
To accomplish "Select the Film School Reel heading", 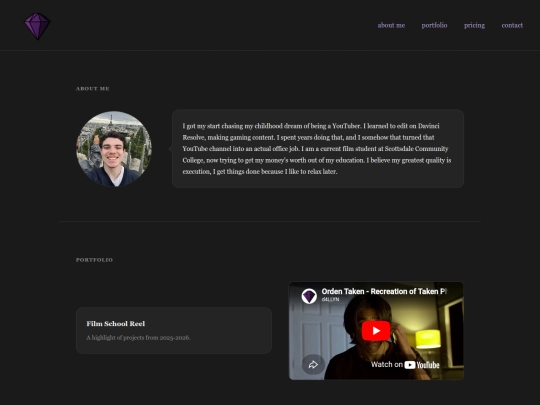I will [x=116, y=324].
